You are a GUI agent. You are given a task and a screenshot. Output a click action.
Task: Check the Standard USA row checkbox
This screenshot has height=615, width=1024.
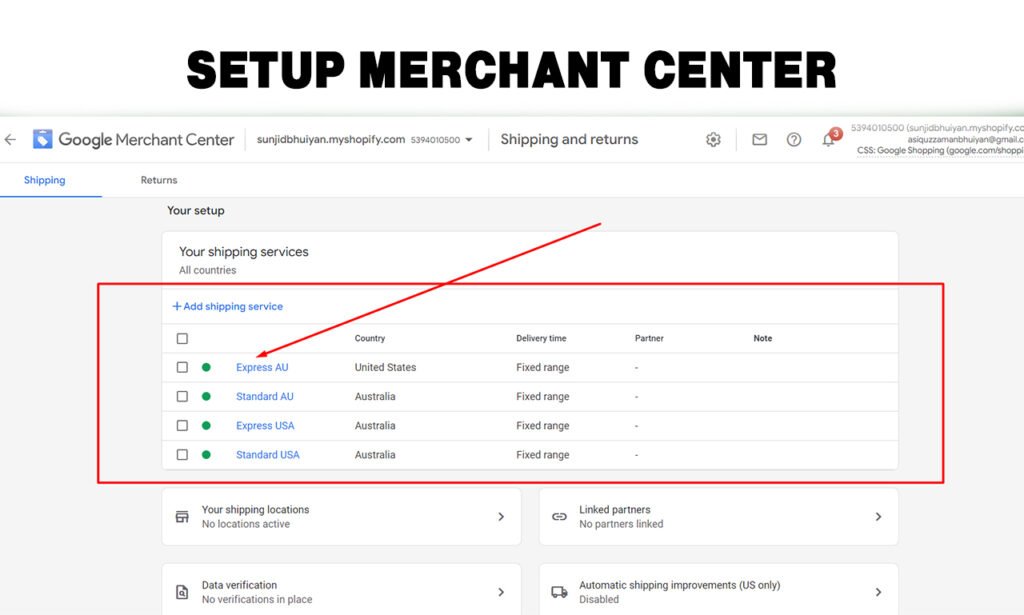182,454
